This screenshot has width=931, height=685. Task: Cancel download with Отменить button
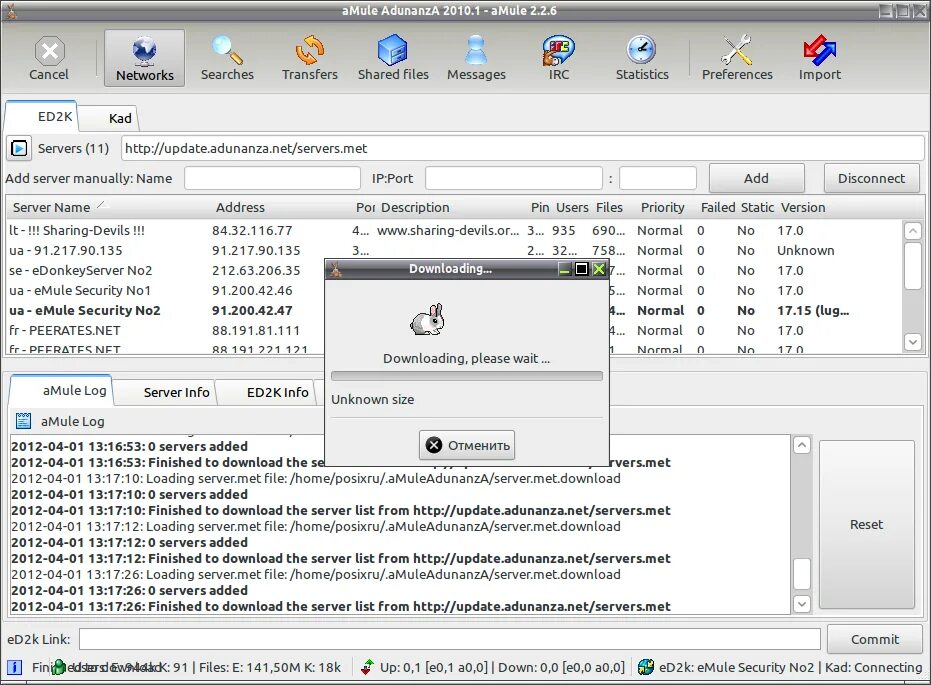[x=467, y=445]
